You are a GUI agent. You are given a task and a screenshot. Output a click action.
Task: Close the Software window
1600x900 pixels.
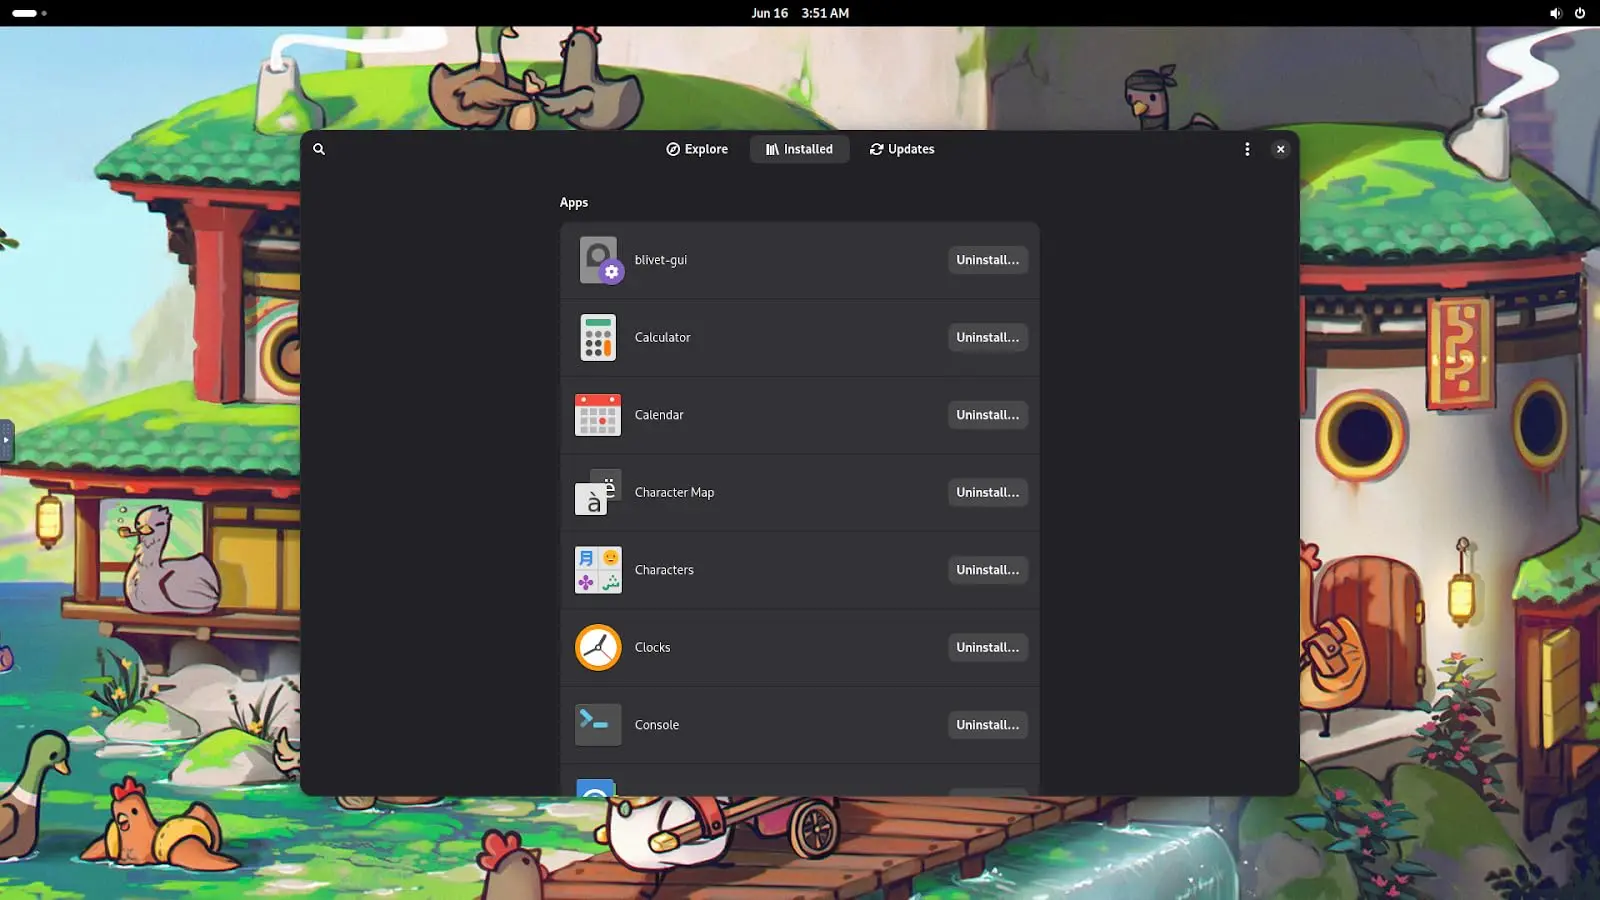(1280, 149)
